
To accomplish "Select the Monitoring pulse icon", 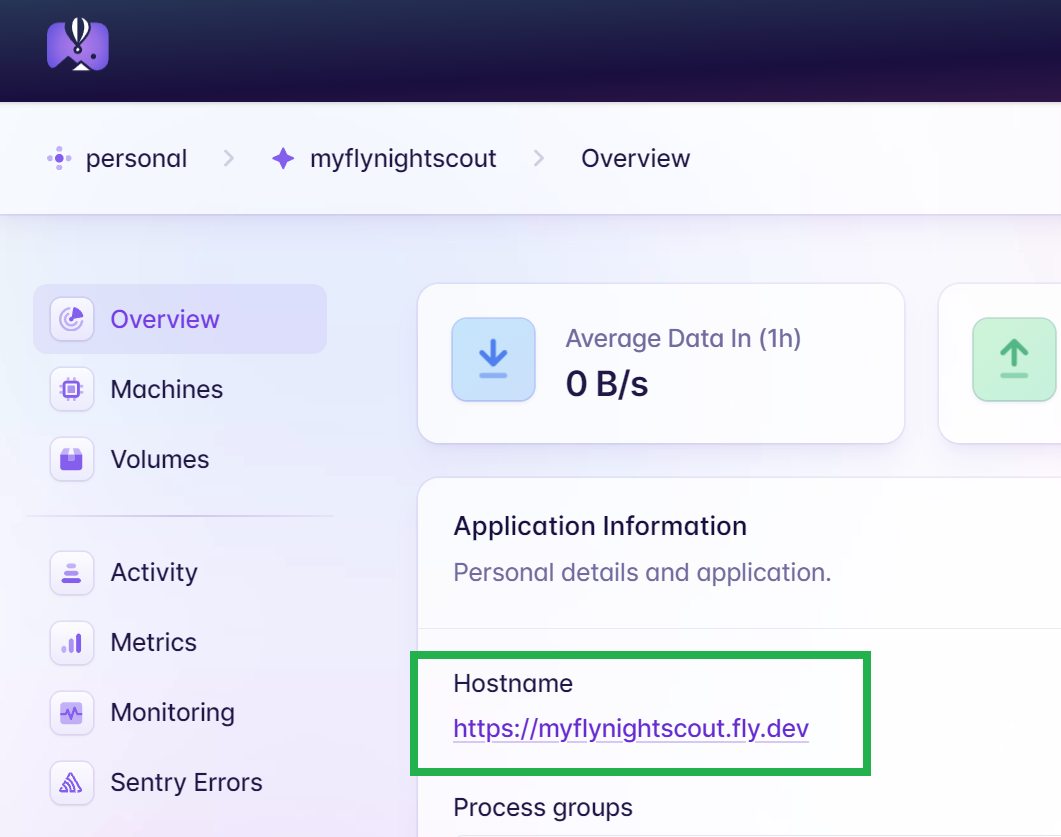I will 72,712.
